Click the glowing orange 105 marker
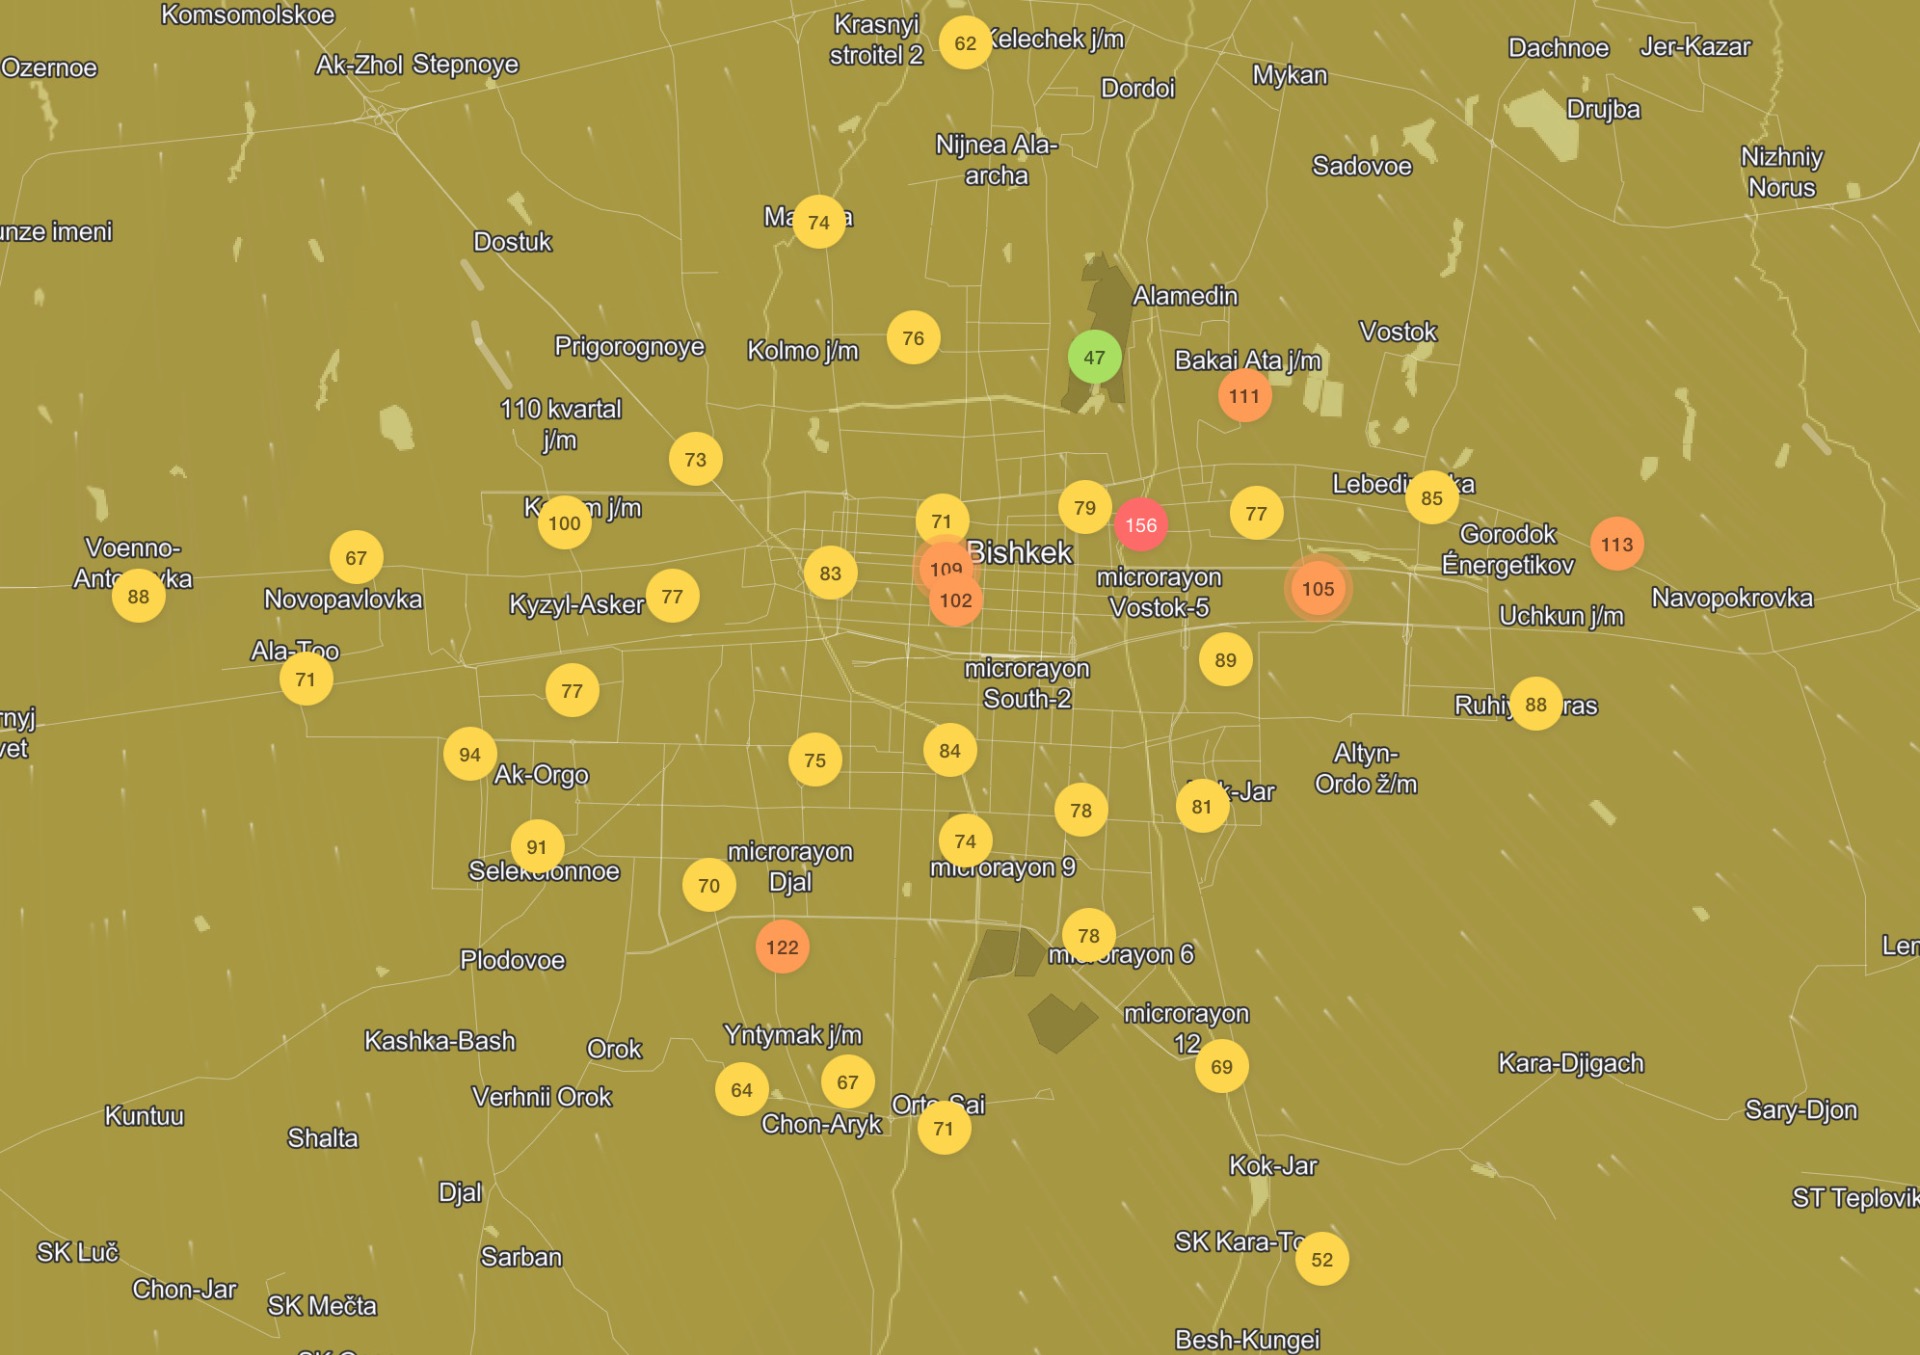1920x1355 pixels. click(x=1317, y=589)
